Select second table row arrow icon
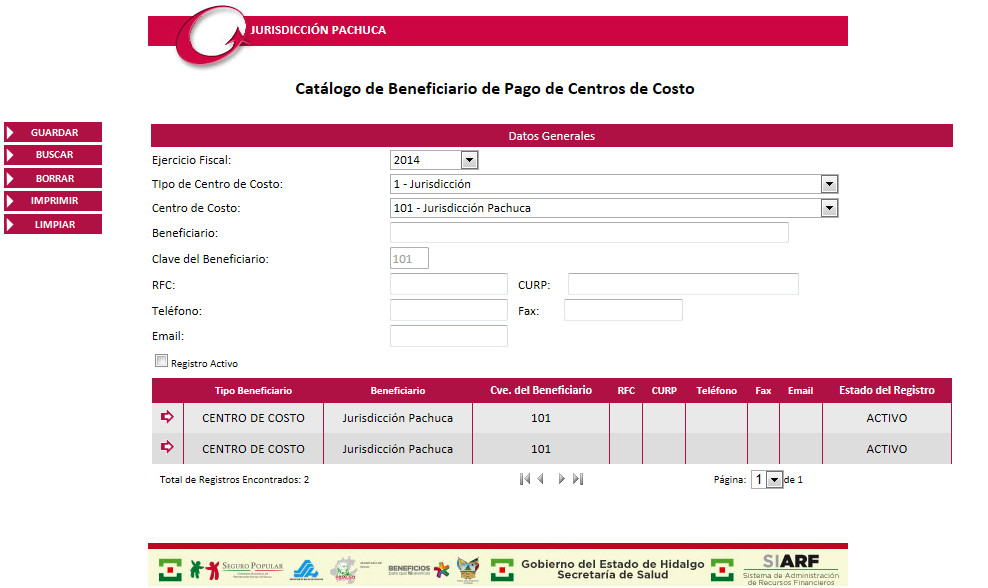 coord(167,447)
